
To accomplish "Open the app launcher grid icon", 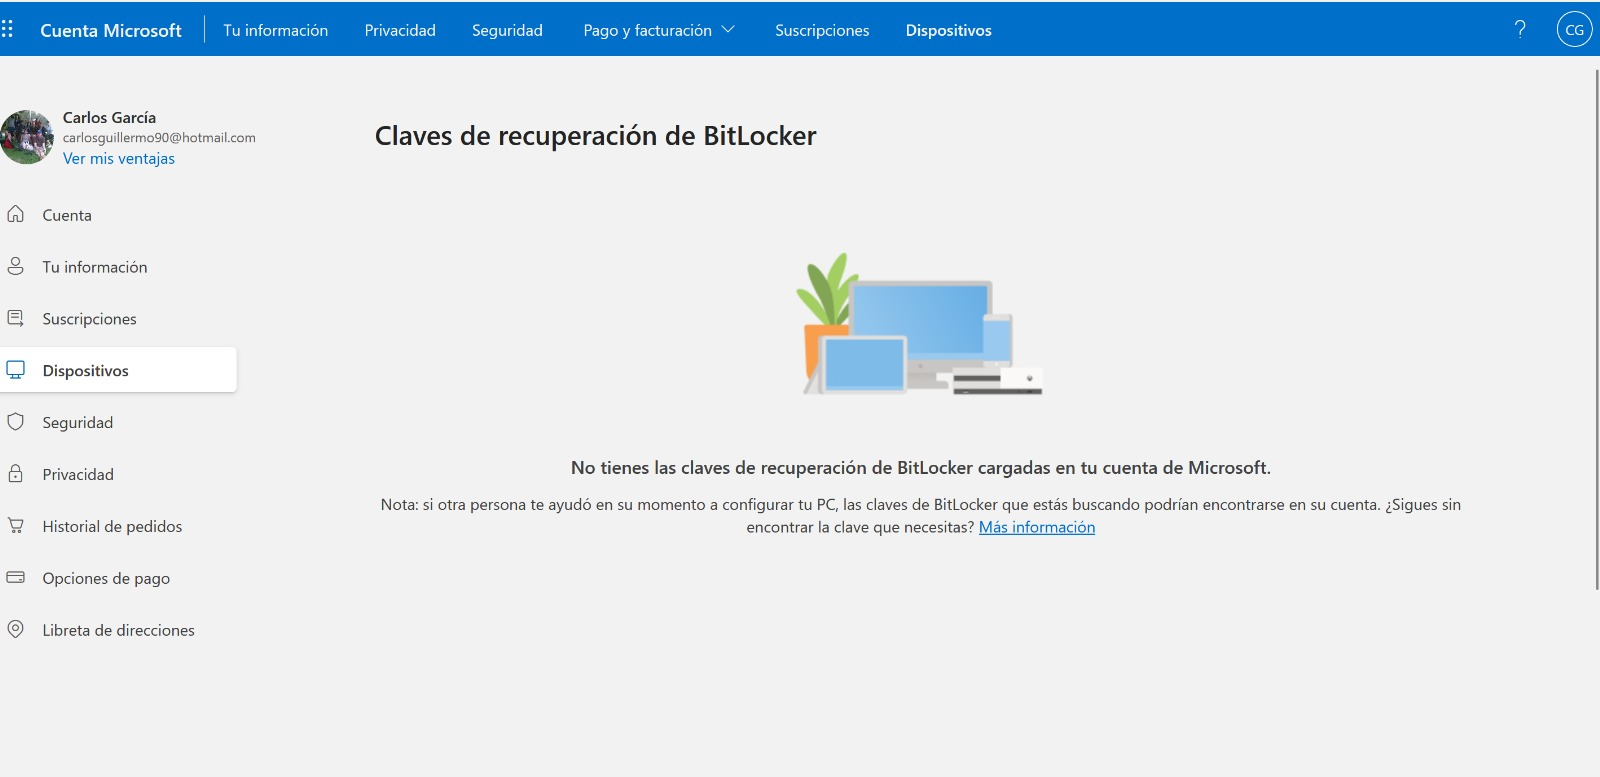I will point(7,30).
